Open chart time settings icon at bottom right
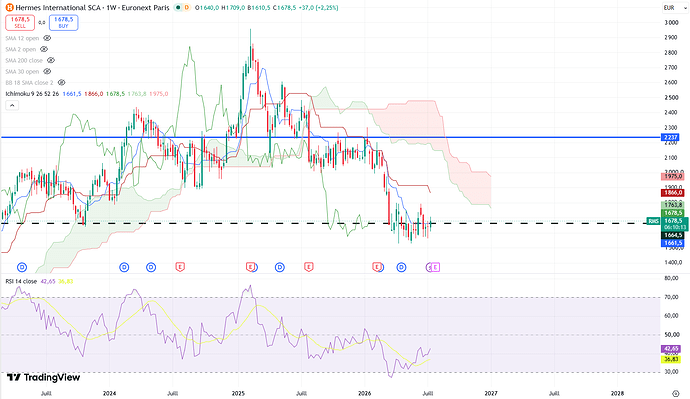 (676, 393)
